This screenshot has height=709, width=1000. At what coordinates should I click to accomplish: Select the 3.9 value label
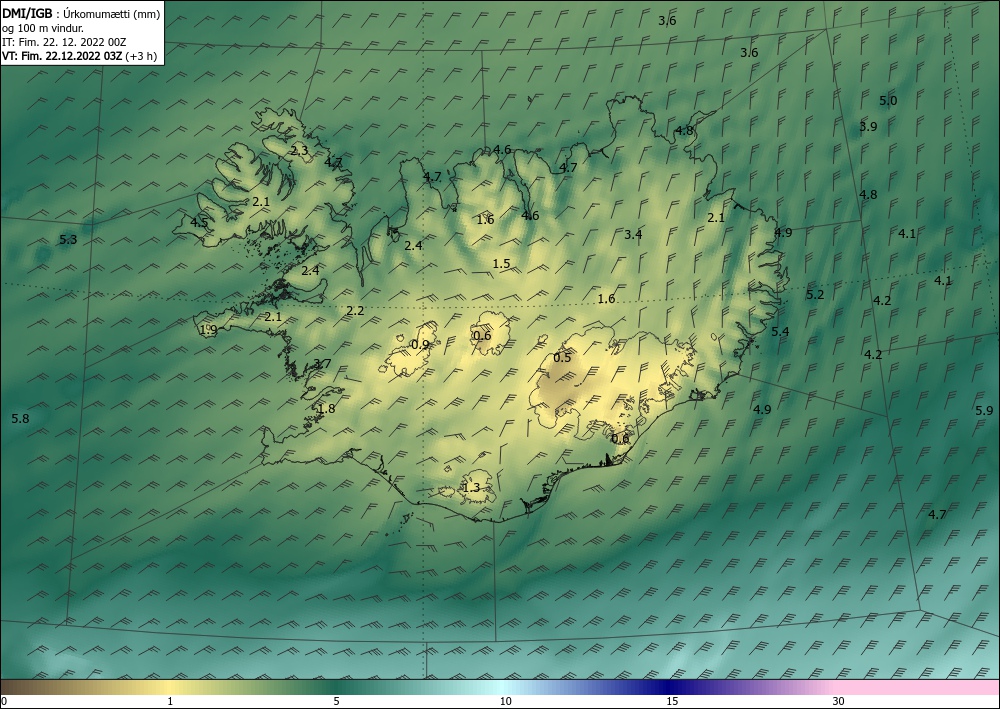[868, 126]
